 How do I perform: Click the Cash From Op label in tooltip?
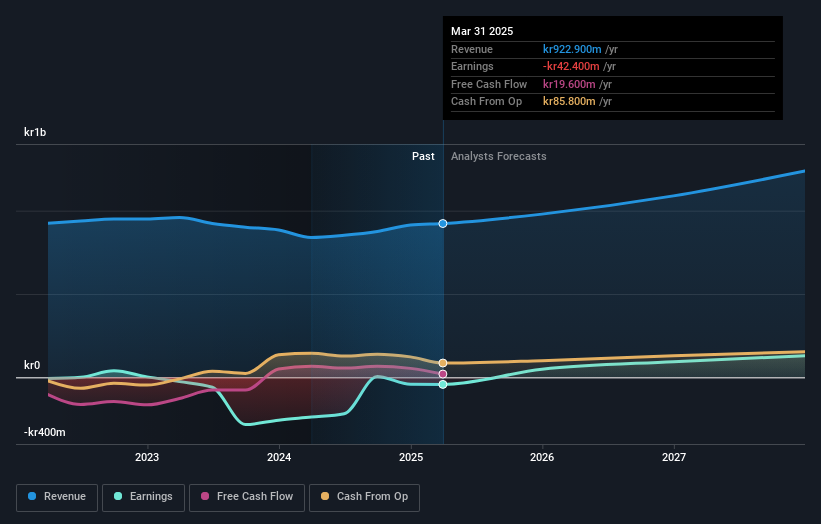tap(486, 102)
